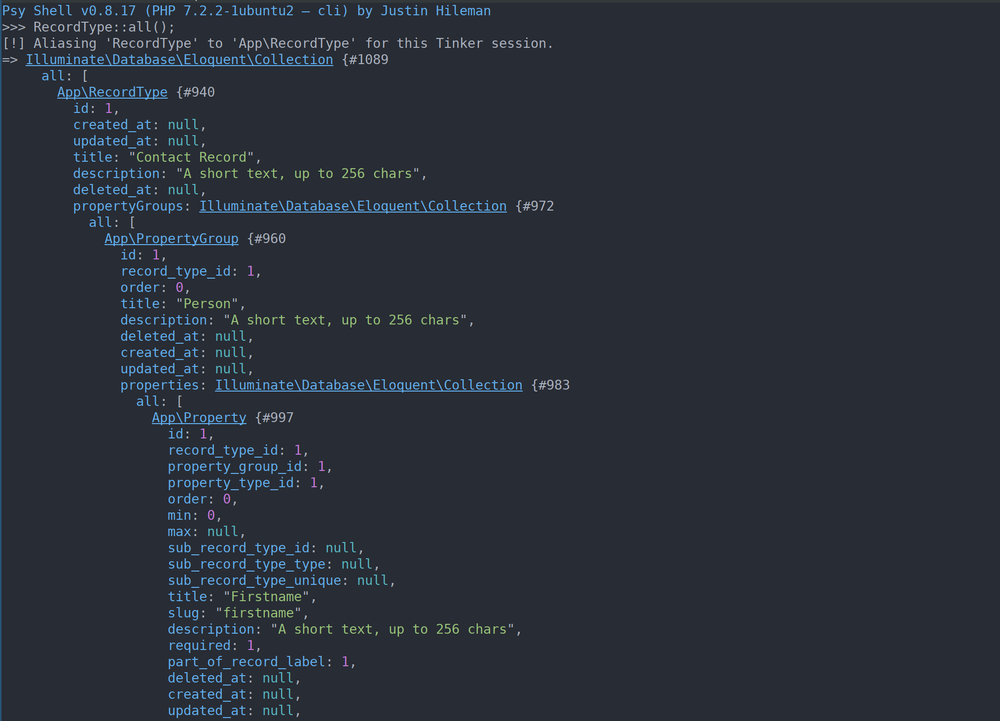The width and height of the screenshot is (1000, 721).
Task: Click the Property description string value
Action: tap(392, 629)
